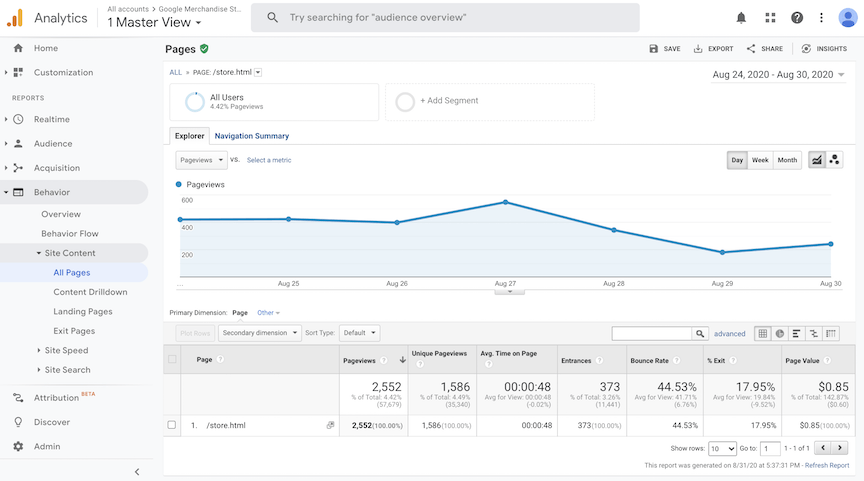Click the search magnifier icon in top bar

click(x=272, y=18)
